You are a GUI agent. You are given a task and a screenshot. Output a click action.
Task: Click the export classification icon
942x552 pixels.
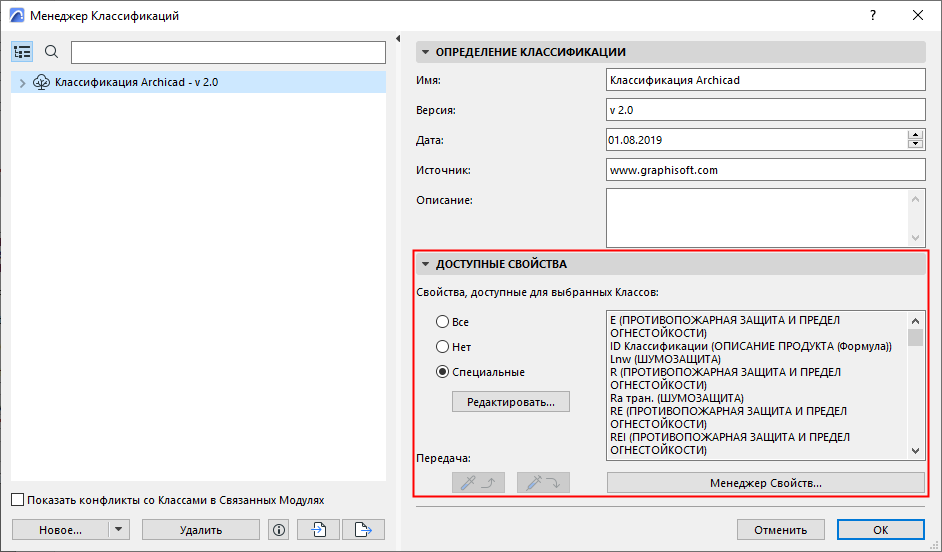(363, 530)
